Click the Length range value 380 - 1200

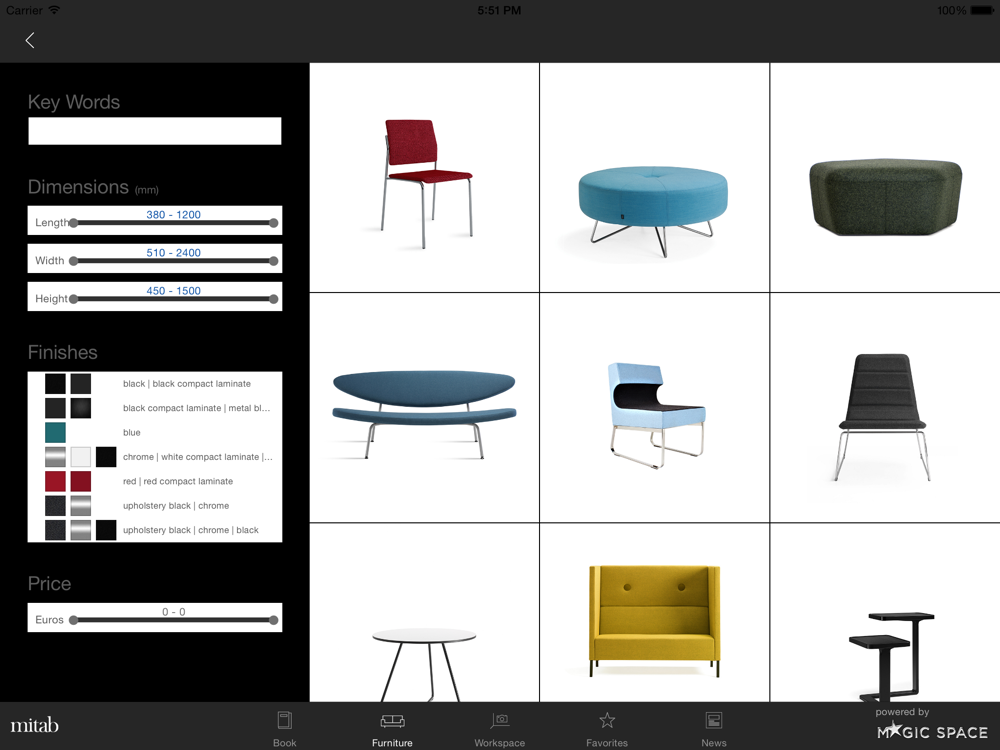(x=173, y=215)
